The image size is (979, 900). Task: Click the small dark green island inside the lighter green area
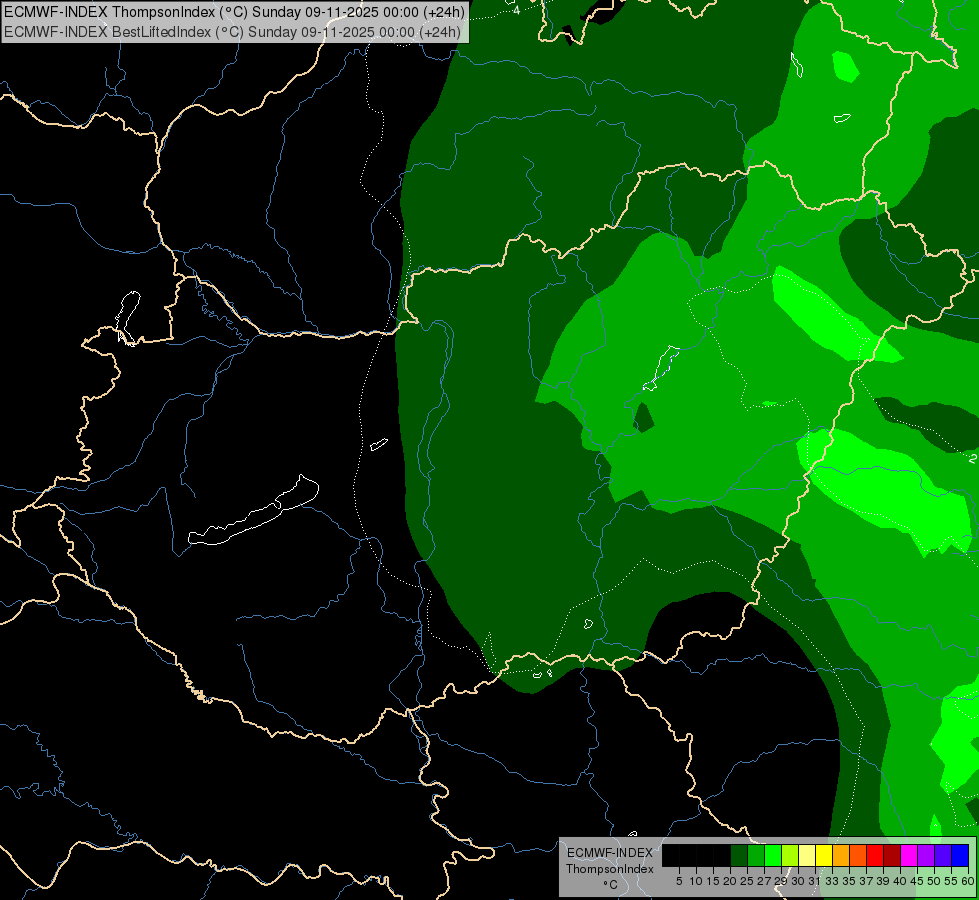(x=643, y=418)
